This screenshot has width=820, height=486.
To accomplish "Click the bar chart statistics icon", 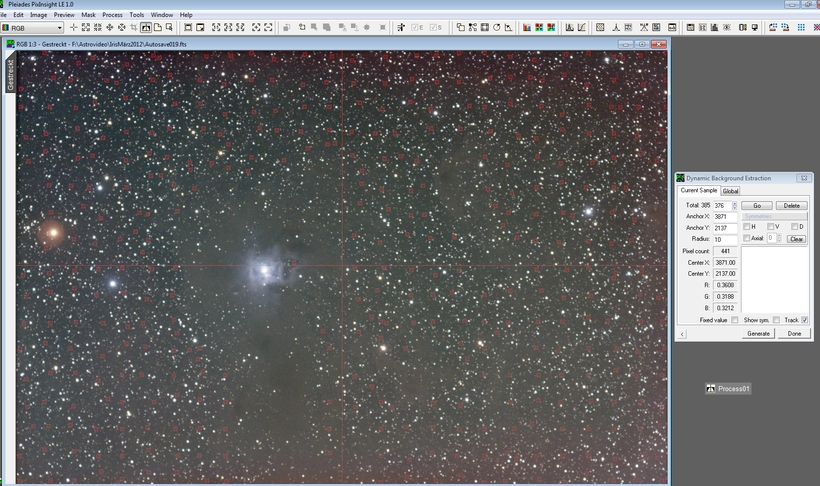I will [x=714, y=27].
